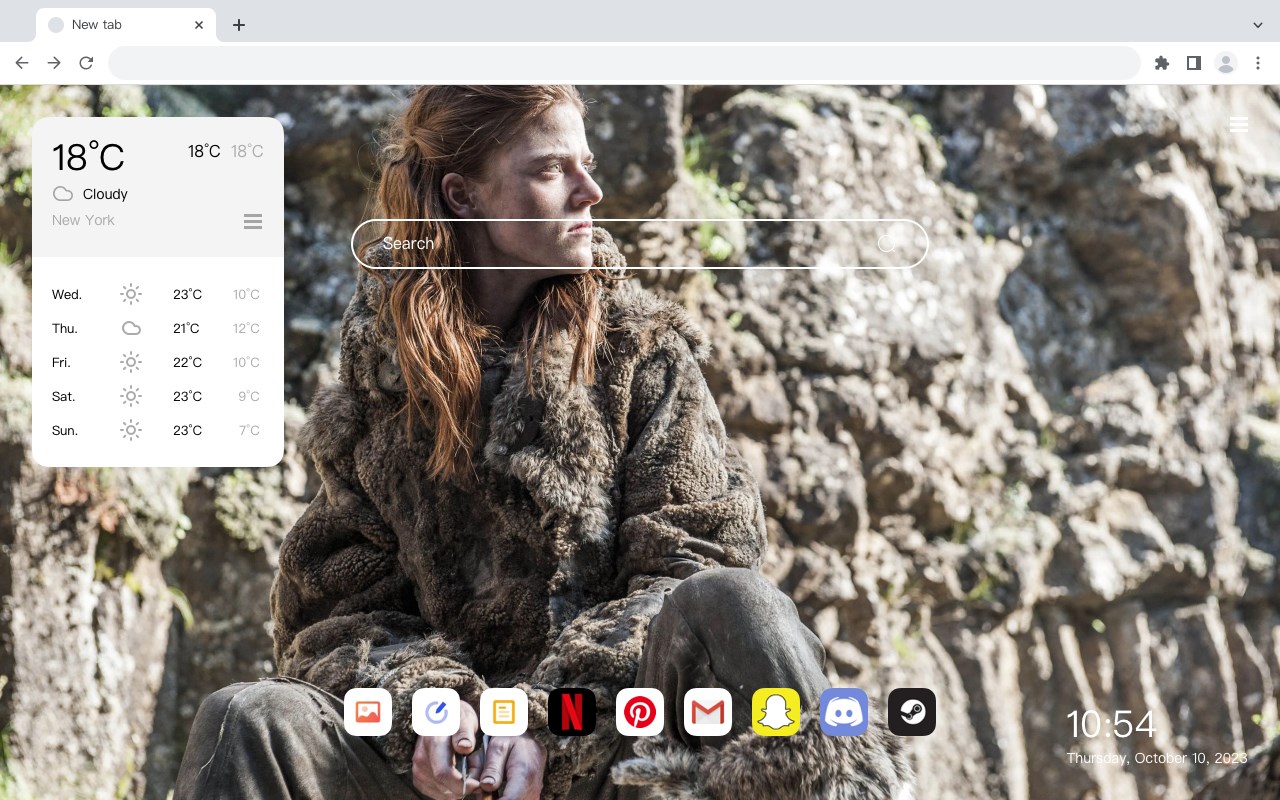This screenshot has width=1280, height=800.
Task: Click the New York location label
Action: coord(83,220)
